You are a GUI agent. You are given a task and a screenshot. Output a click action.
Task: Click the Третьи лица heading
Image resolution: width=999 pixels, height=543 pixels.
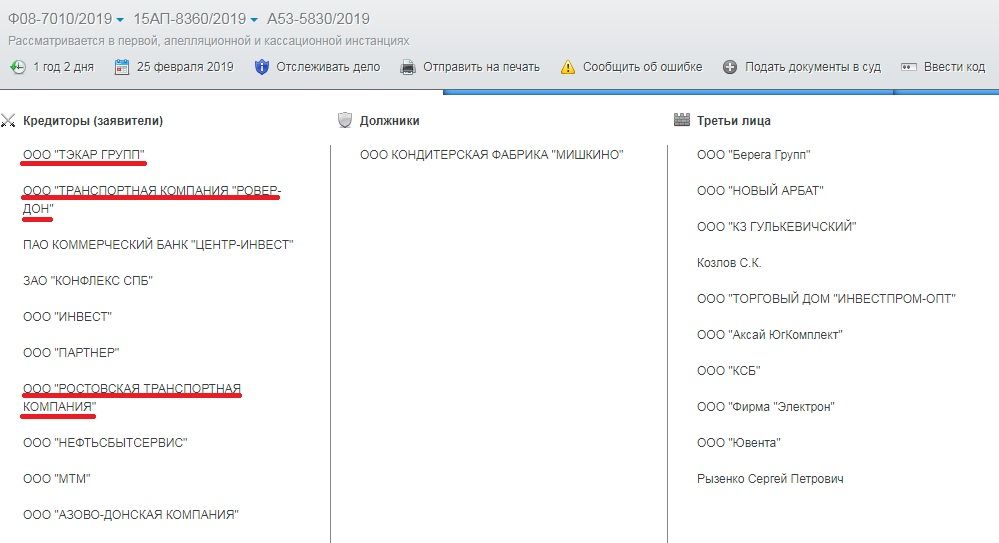(734, 120)
